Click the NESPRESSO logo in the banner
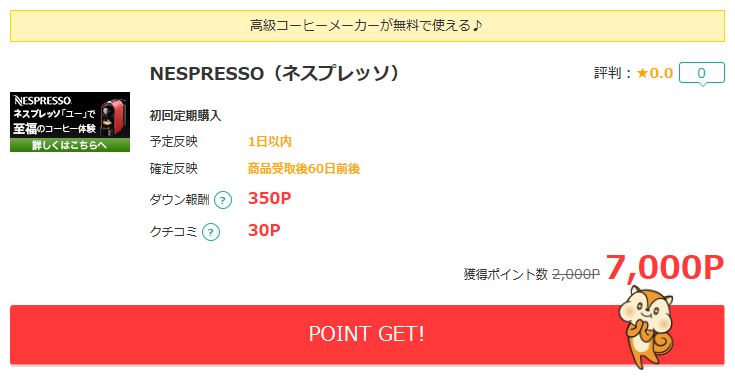This screenshot has width=735, height=379. [42, 100]
